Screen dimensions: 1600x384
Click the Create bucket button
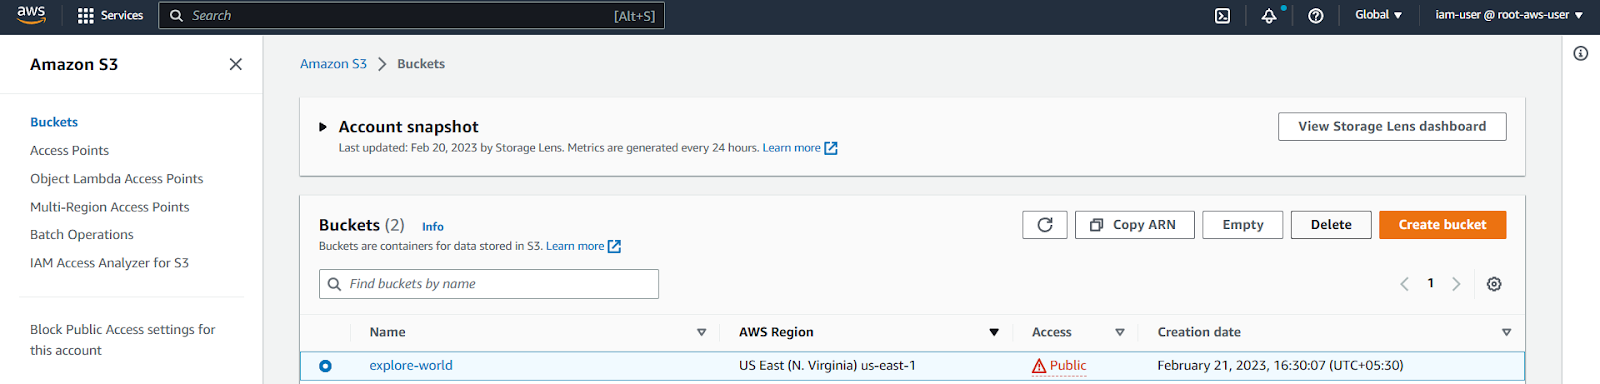pyautogui.click(x=1442, y=225)
